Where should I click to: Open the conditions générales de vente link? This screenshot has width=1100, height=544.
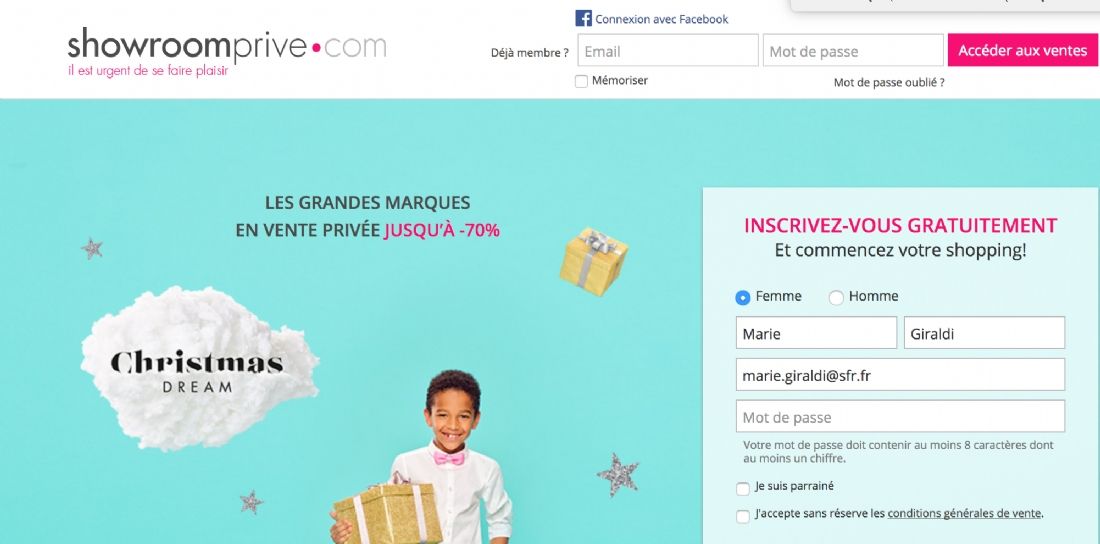[x=964, y=513]
